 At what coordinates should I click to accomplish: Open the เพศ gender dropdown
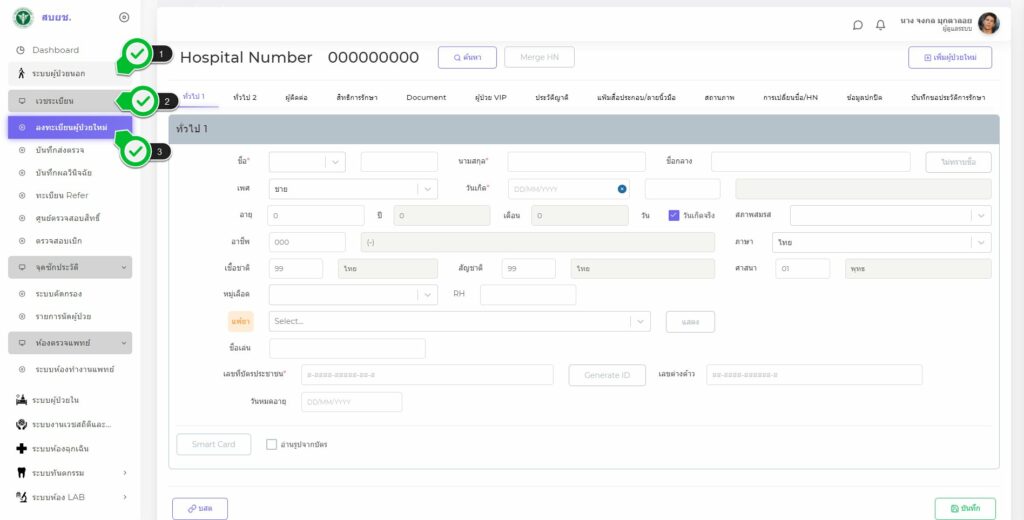[427, 189]
